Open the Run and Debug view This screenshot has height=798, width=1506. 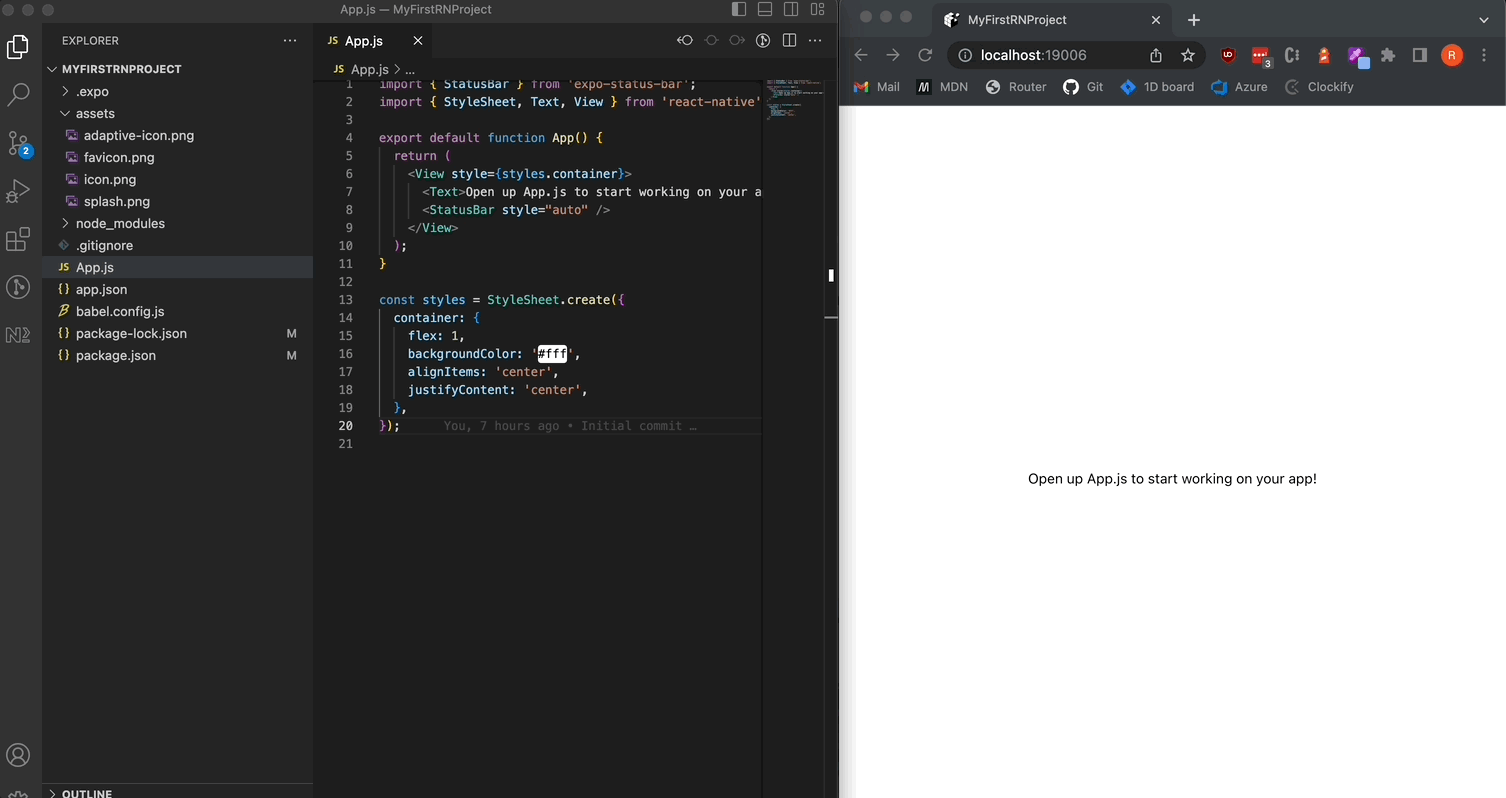point(19,191)
